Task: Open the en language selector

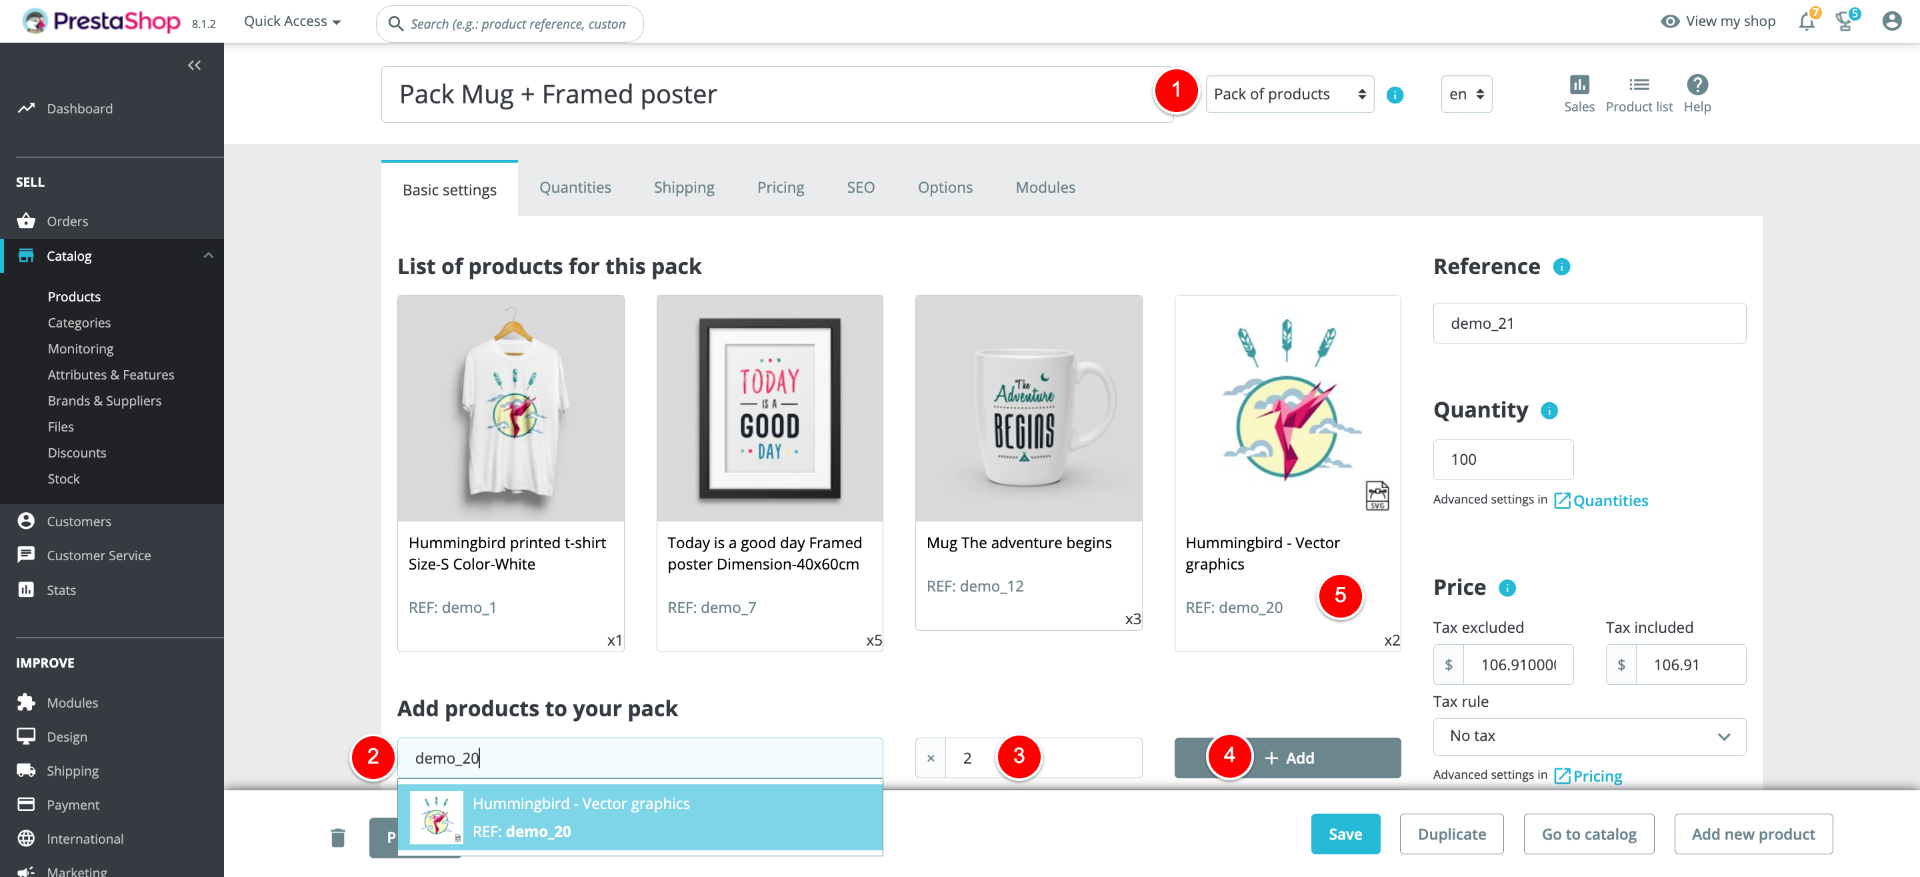Action: (x=1466, y=94)
